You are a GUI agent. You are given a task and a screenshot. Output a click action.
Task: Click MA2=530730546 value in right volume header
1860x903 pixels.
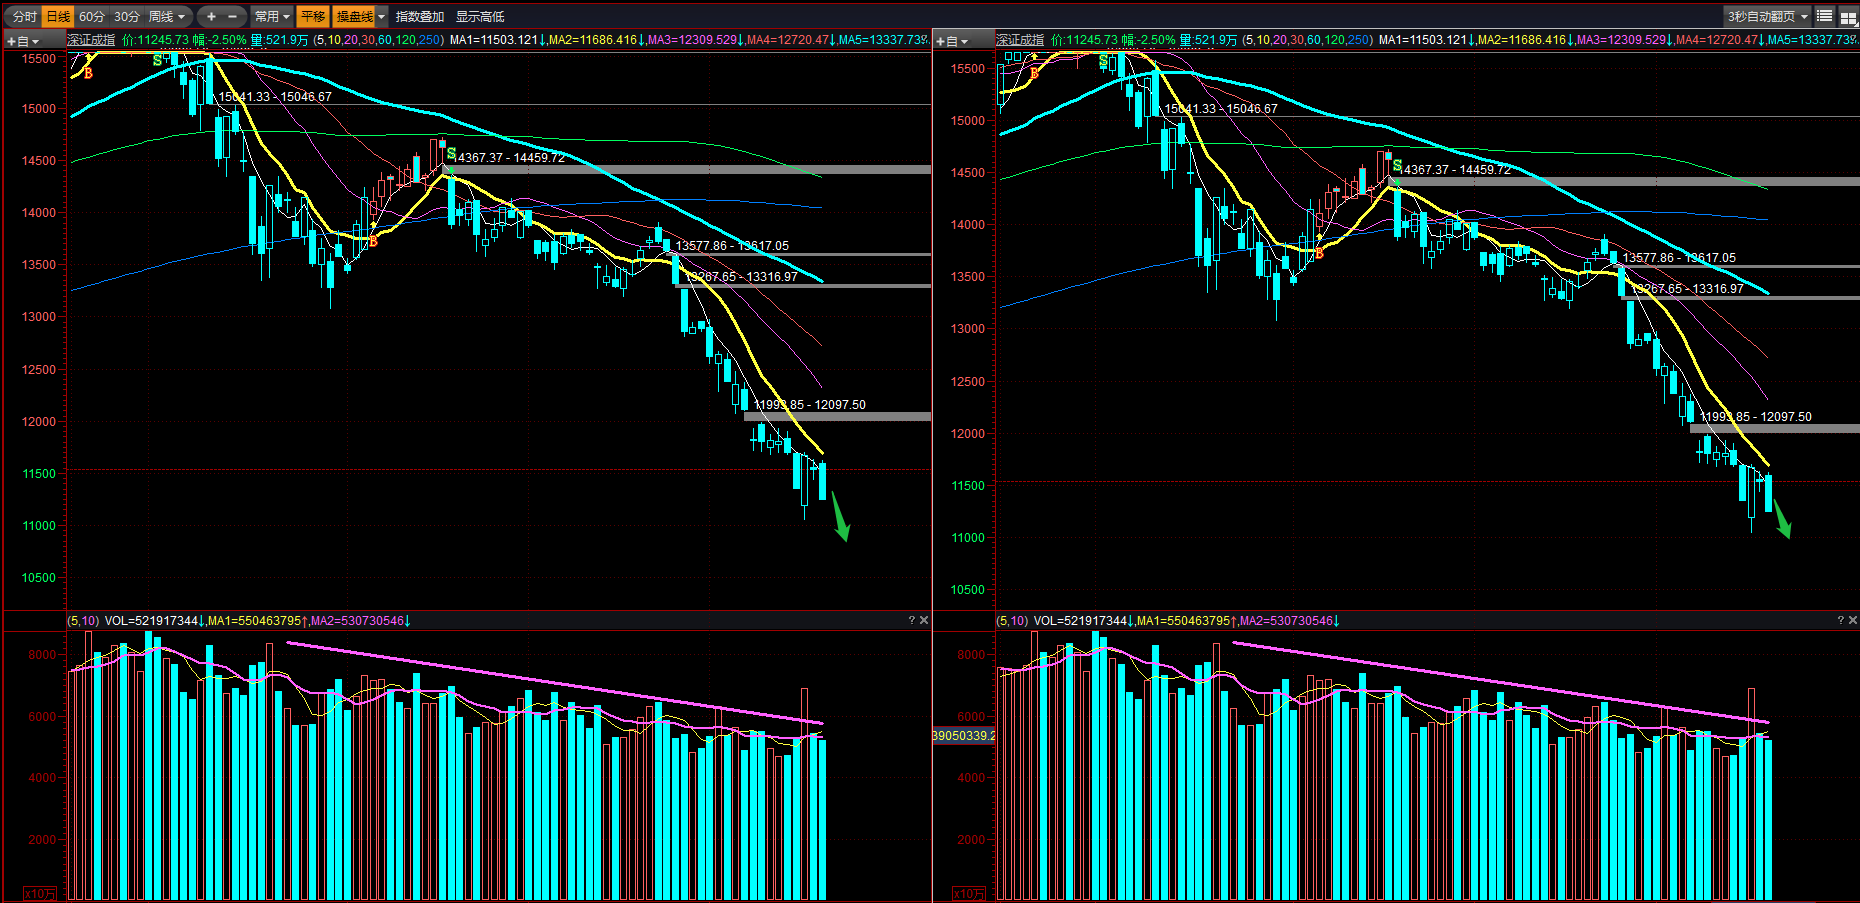click(x=1286, y=621)
